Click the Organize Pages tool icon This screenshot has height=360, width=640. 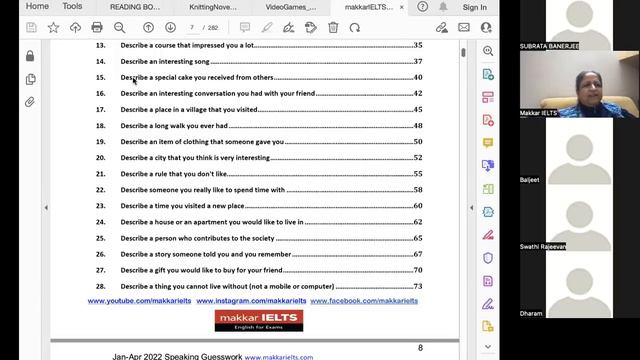click(488, 97)
